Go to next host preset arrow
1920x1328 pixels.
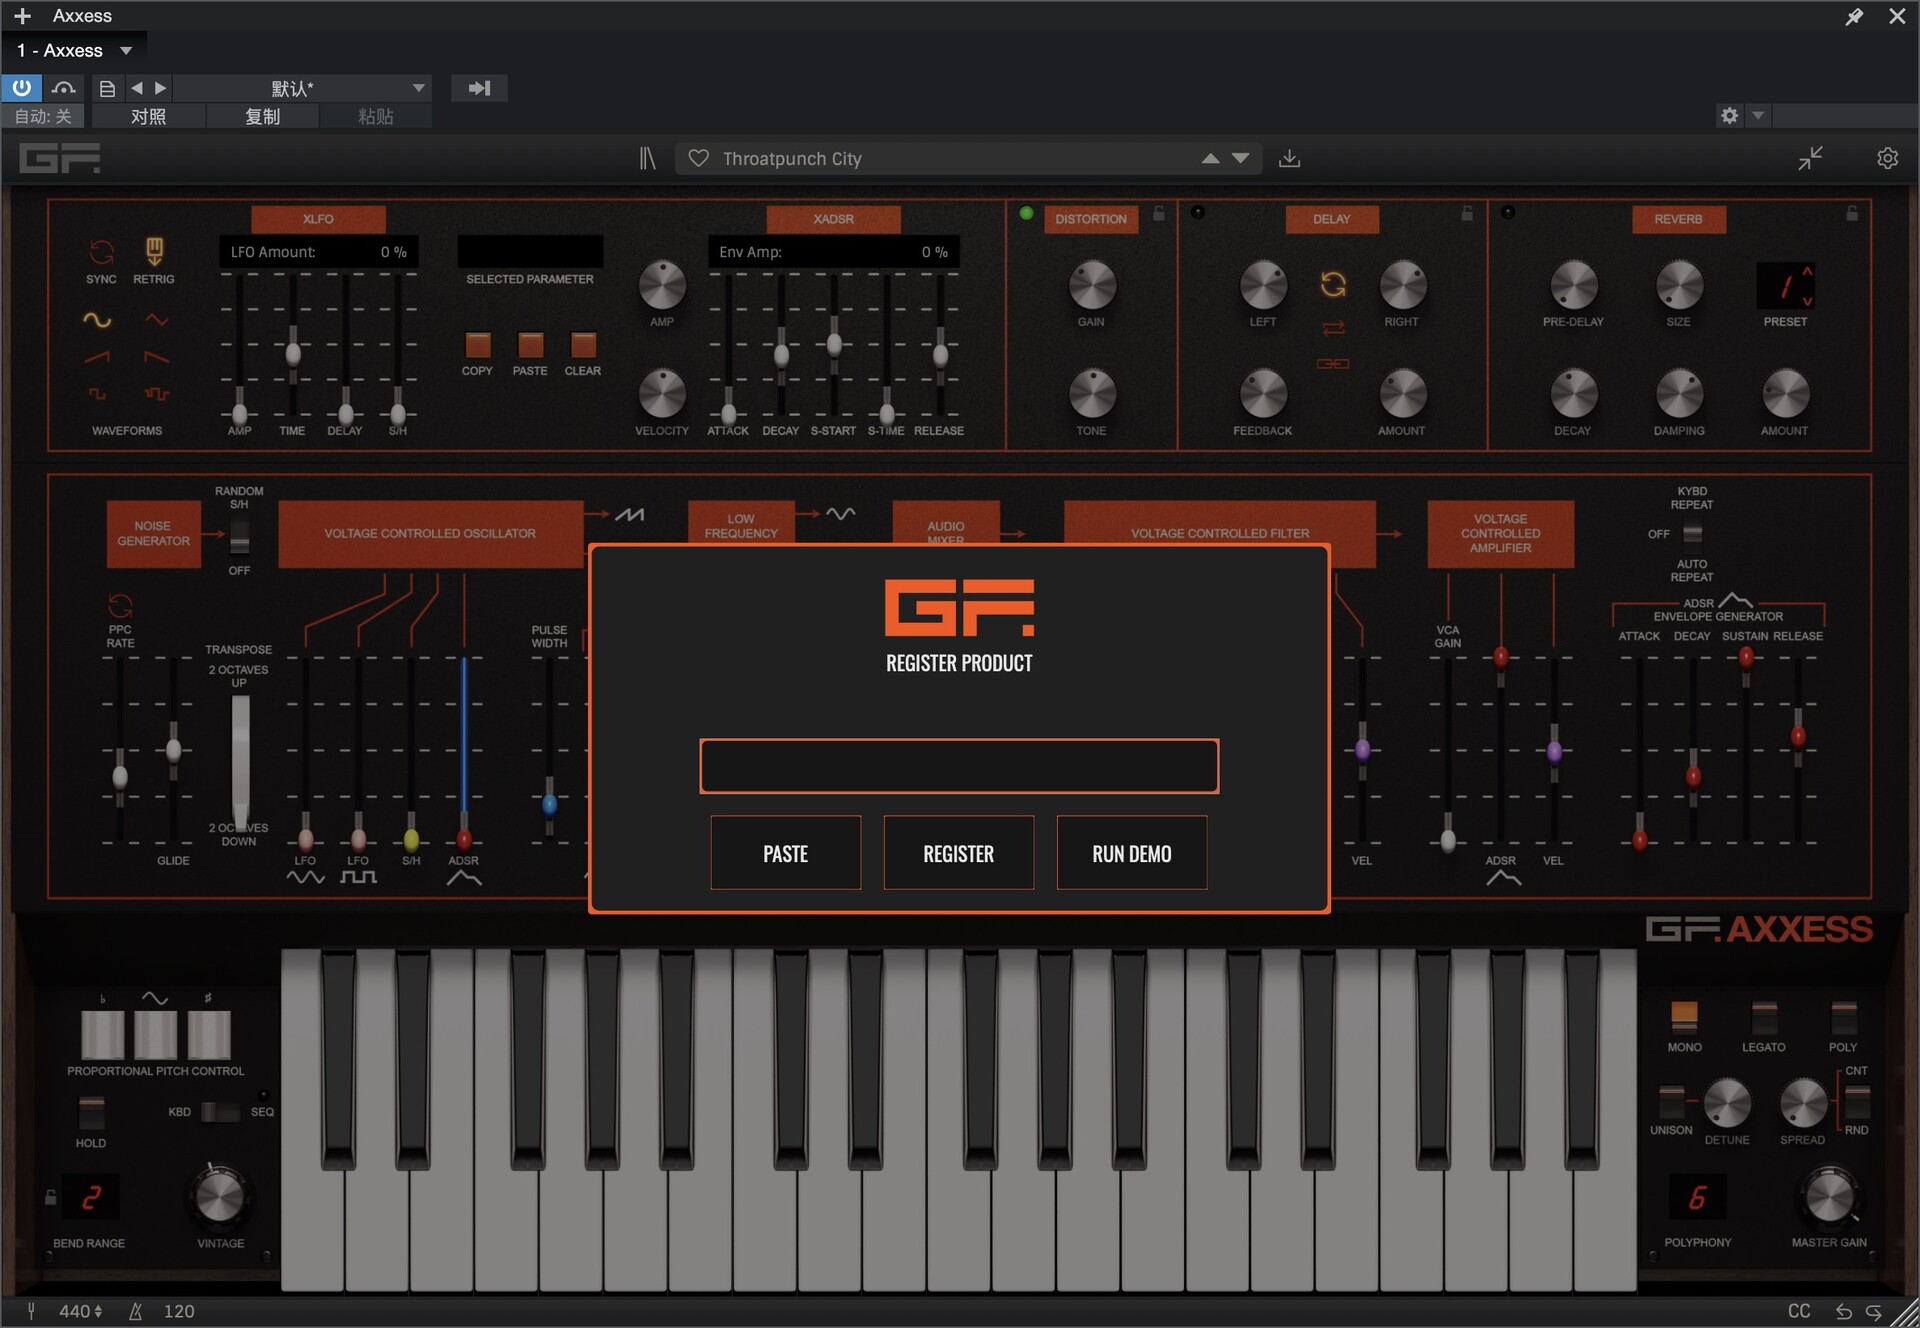tap(160, 88)
